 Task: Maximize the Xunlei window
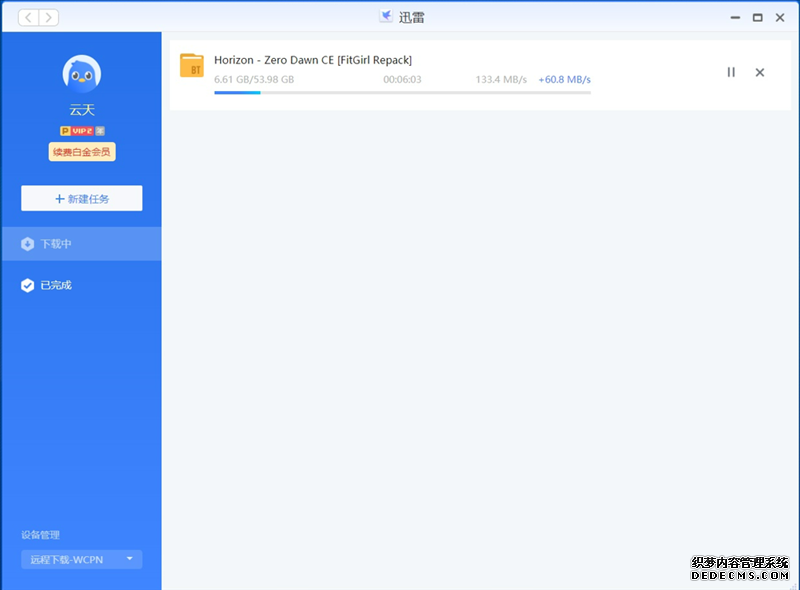click(x=757, y=17)
